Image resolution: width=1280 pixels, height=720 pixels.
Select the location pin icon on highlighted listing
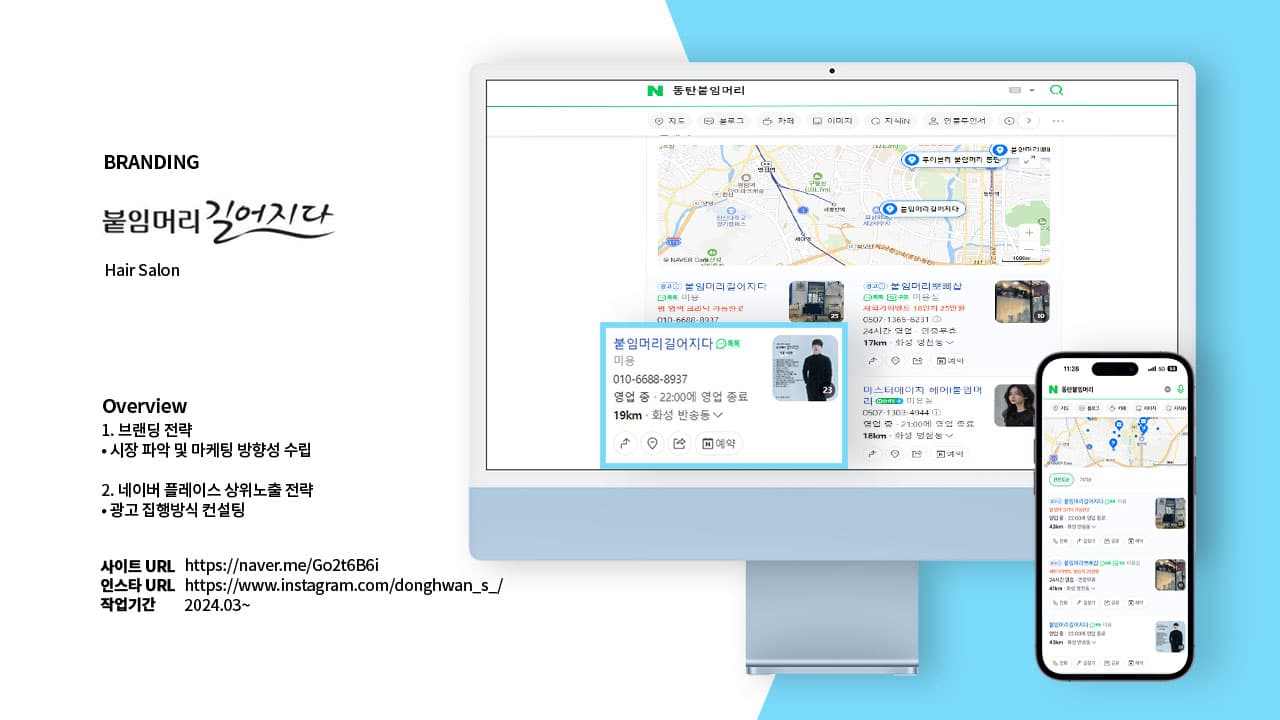click(x=653, y=444)
